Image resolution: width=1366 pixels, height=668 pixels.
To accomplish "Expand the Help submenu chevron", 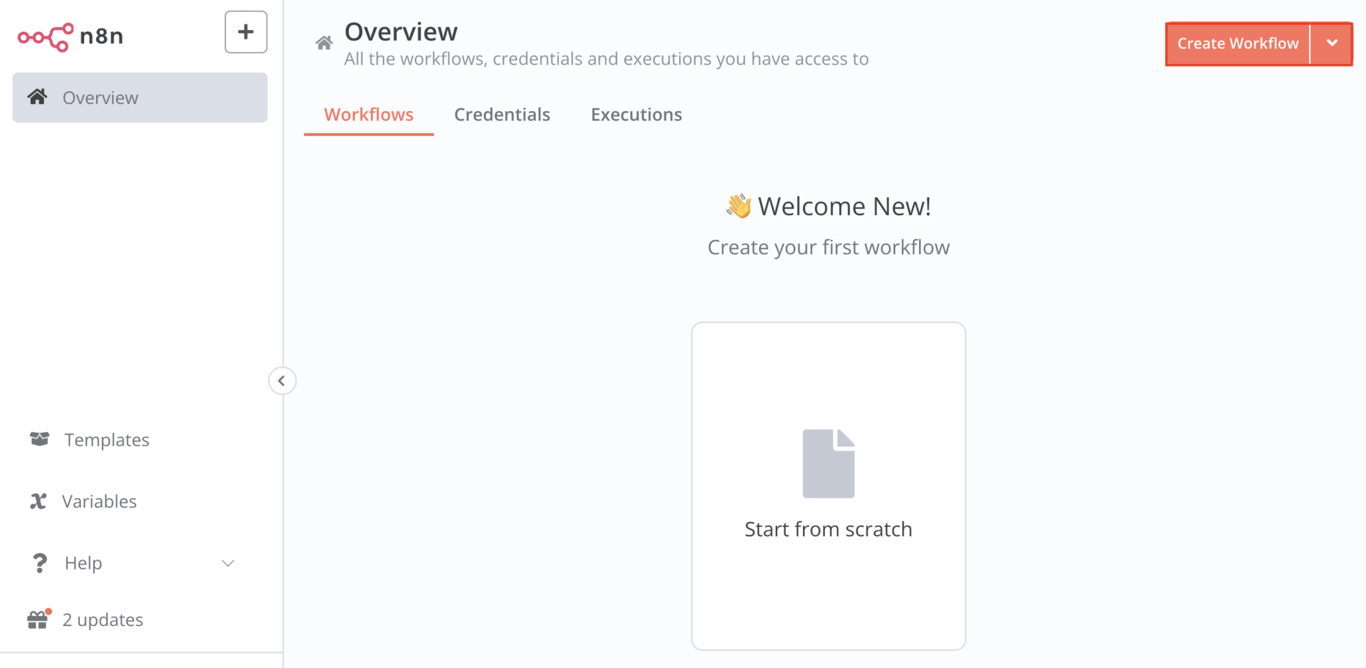I will (228, 563).
